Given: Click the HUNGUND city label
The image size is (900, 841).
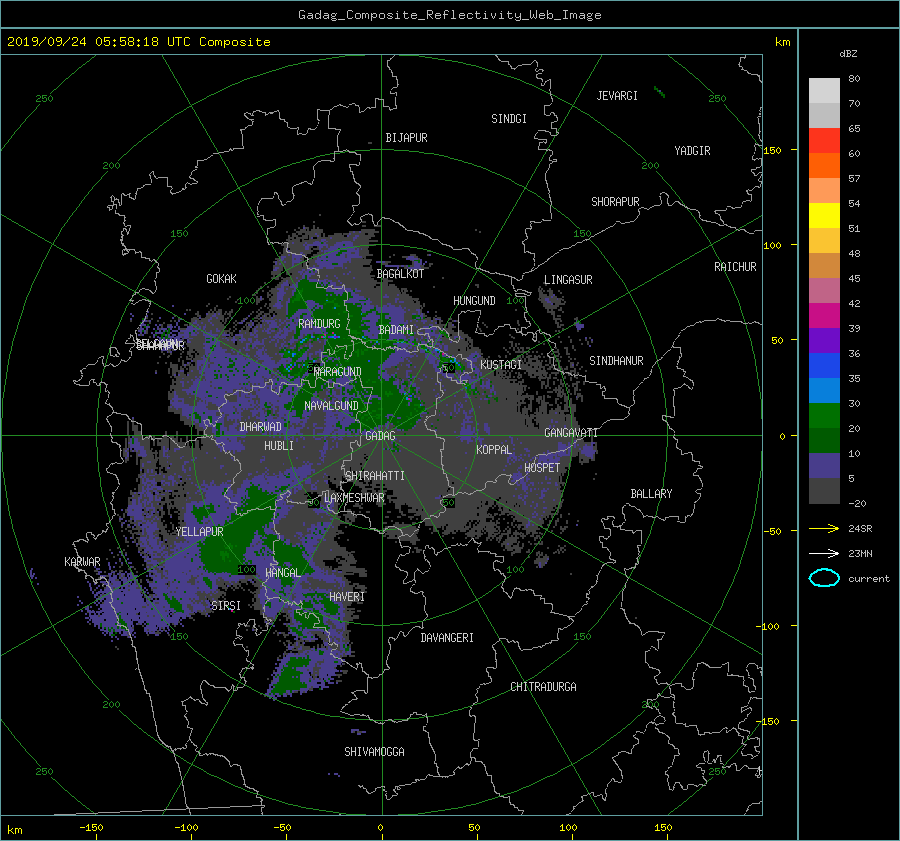Looking at the screenshot, I should pyautogui.click(x=474, y=301).
